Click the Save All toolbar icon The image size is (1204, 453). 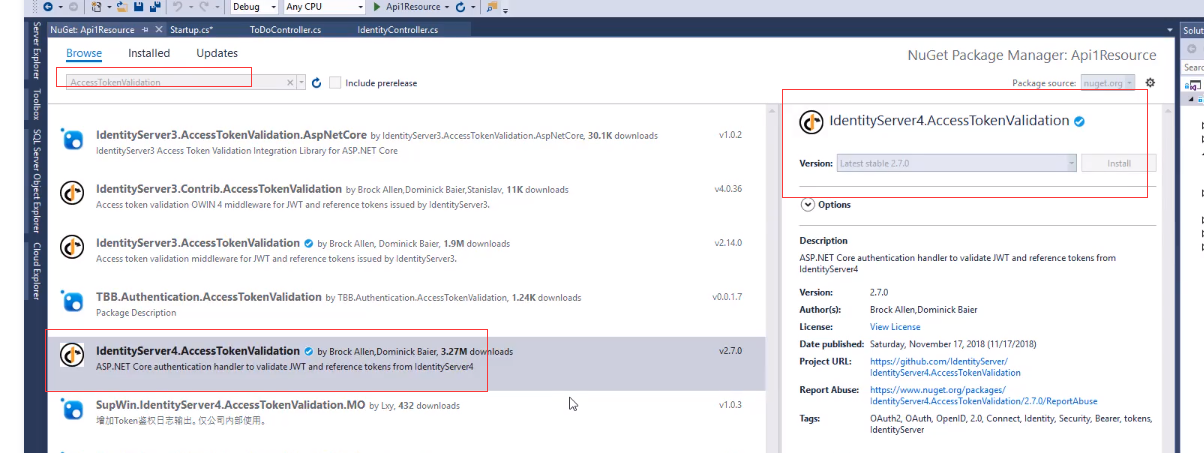click(x=155, y=7)
